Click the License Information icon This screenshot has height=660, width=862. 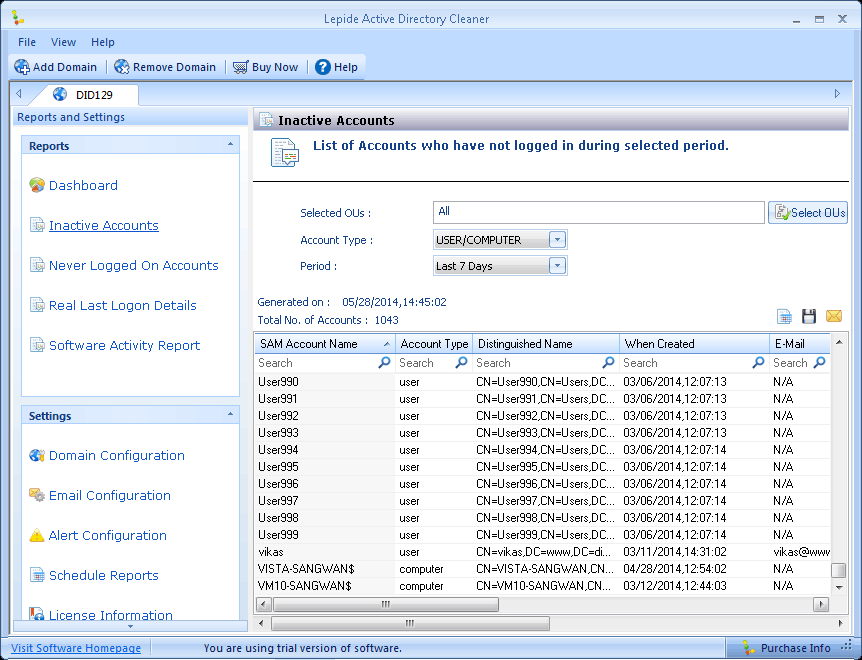point(37,613)
